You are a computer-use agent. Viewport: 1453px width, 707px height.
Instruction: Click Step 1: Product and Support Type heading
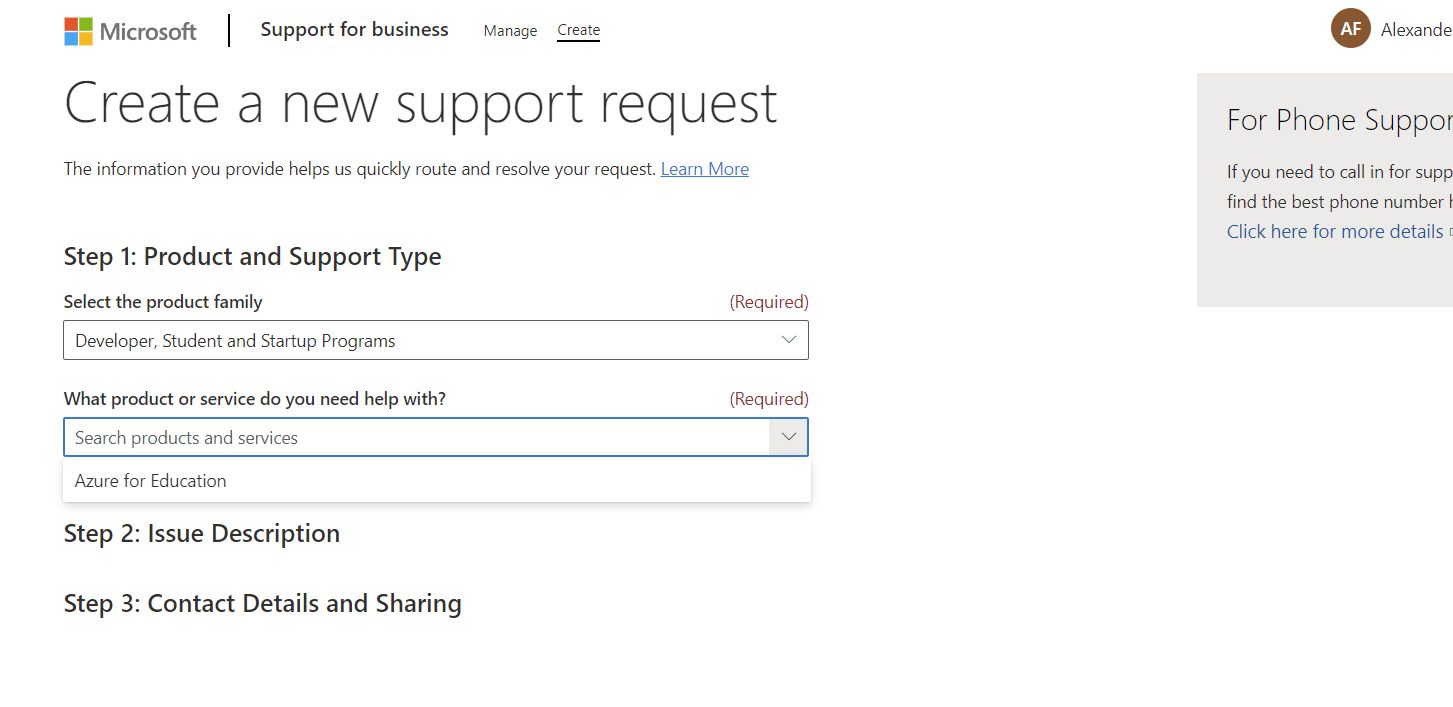point(253,257)
